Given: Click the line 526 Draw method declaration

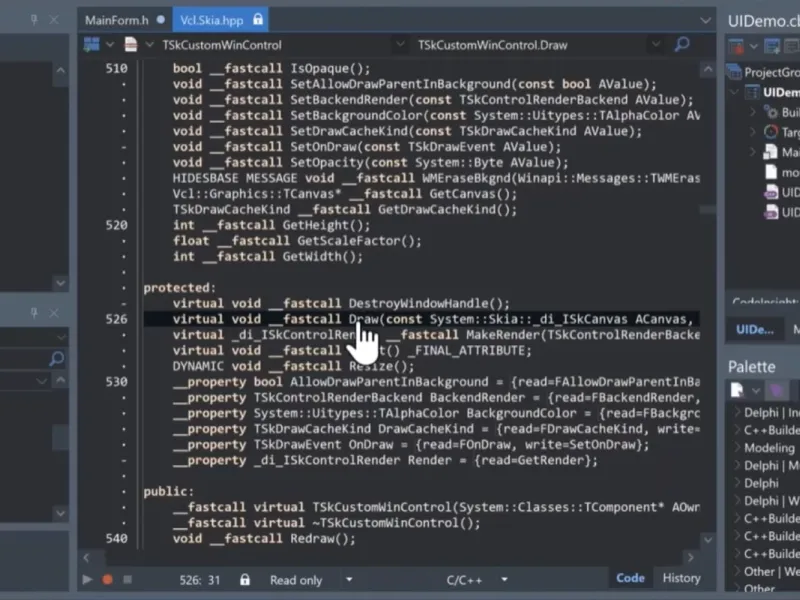Looking at the screenshot, I should 421,319.
